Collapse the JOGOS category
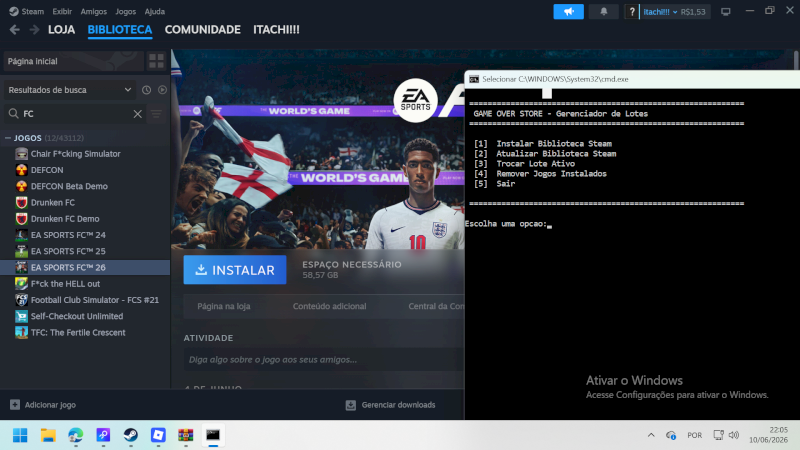800x450 pixels. tap(8, 138)
